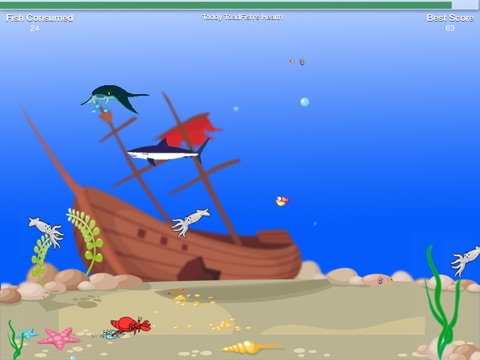Click the fish consumed count '24'
This screenshot has width=480, height=360.
click(35, 28)
